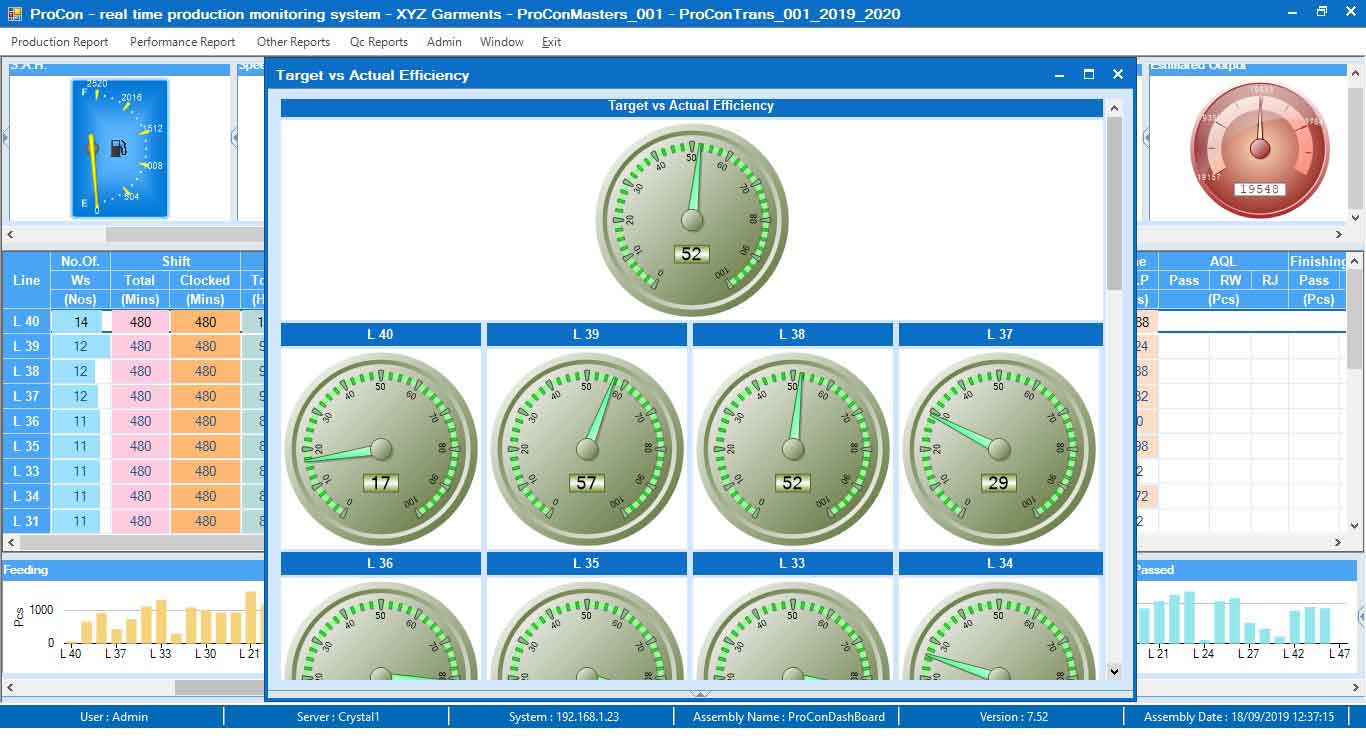The image size is (1366, 736).
Task: Click the Clocked (Mins) column header
Action: [205, 290]
